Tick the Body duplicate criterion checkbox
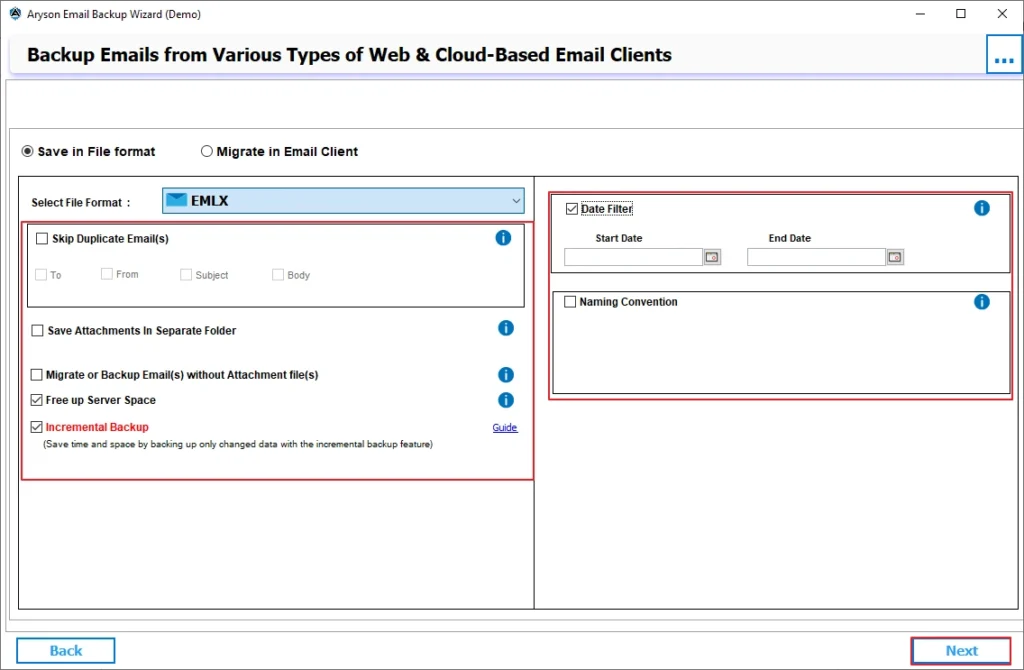Image resolution: width=1024 pixels, height=670 pixels. 278,275
